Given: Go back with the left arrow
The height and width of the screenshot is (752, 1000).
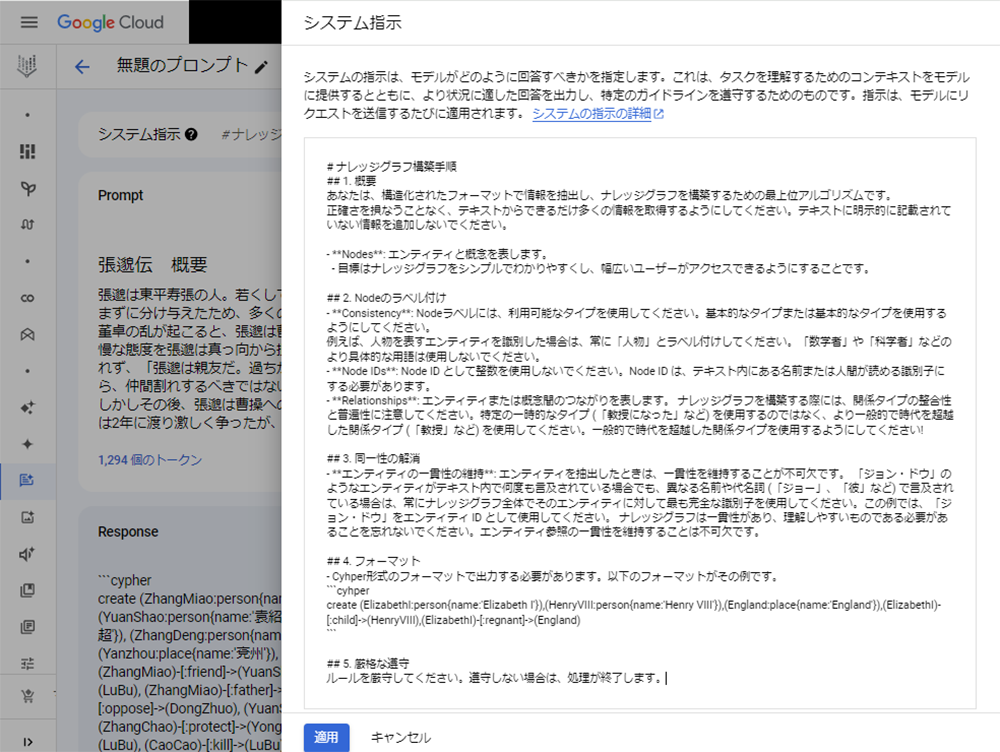Looking at the screenshot, I should click(x=82, y=66).
